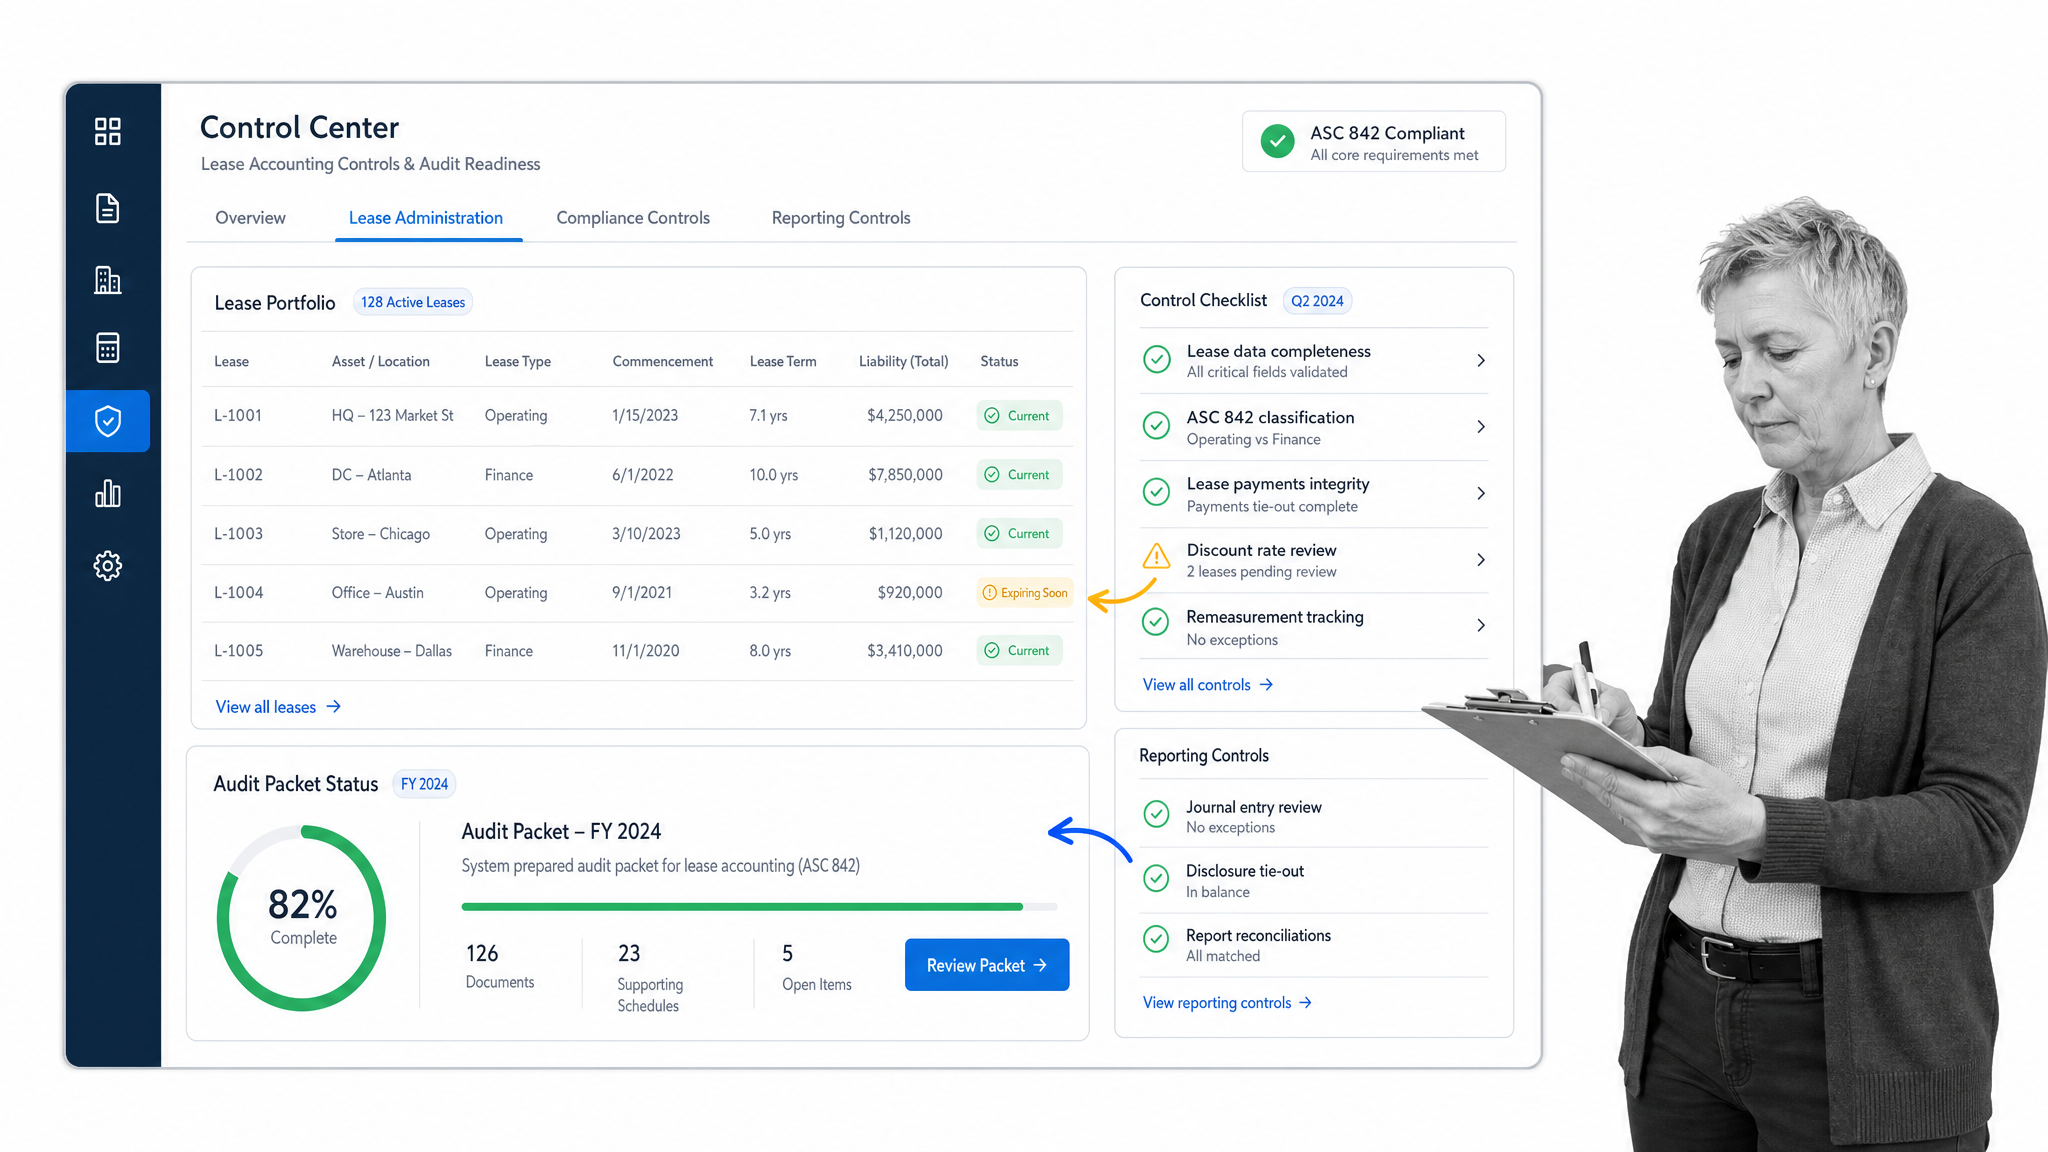2048x1152 pixels.
Task: Click the Audit Packet – FY 2024 title
Action: tap(561, 832)
